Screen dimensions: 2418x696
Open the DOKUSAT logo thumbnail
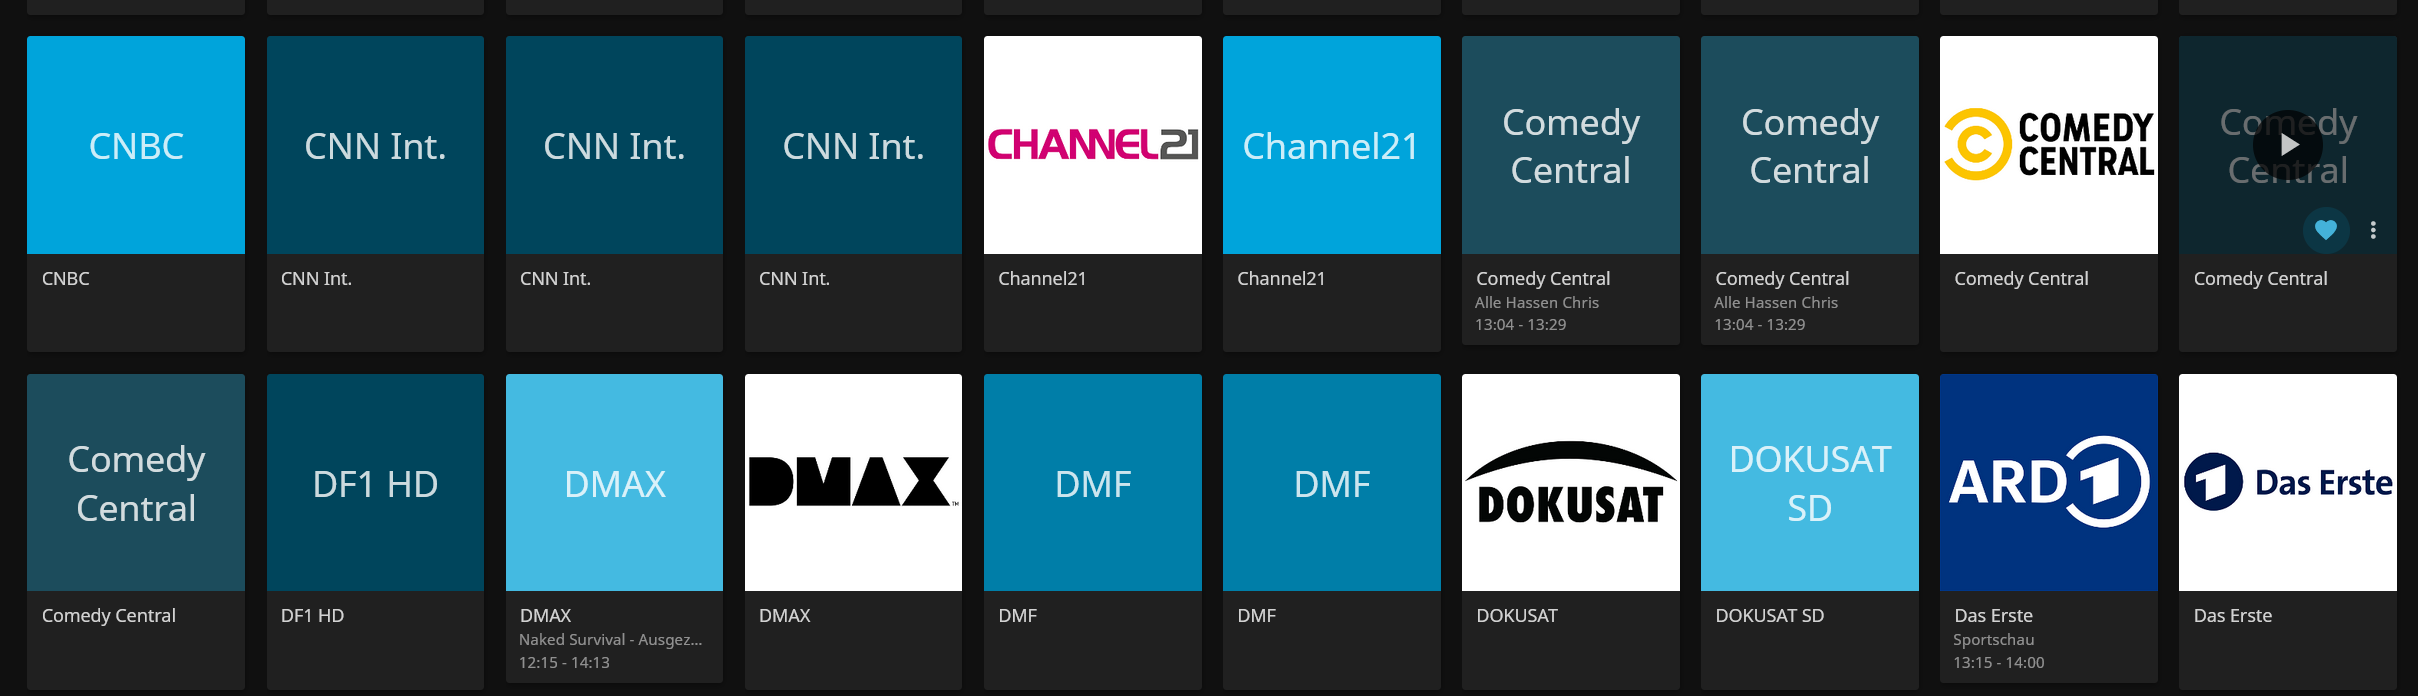tap(1570, 482)
